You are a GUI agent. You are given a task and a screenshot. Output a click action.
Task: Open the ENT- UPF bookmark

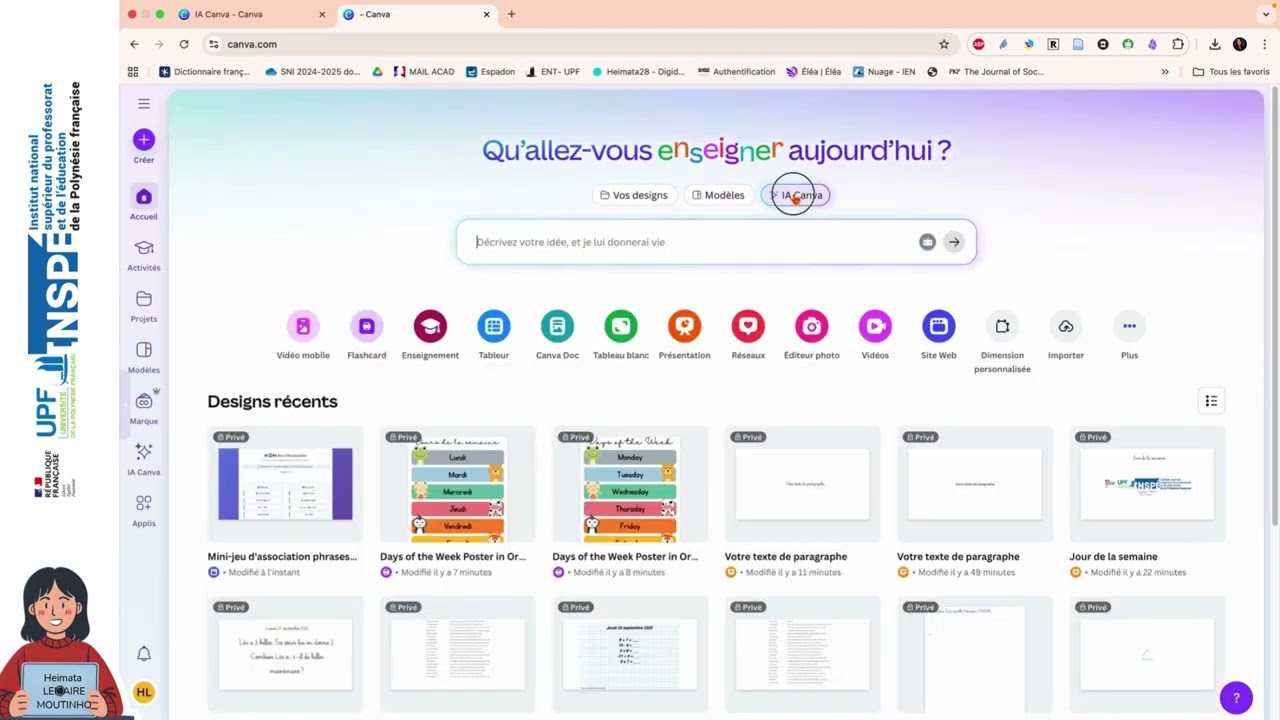coord(552,72)
